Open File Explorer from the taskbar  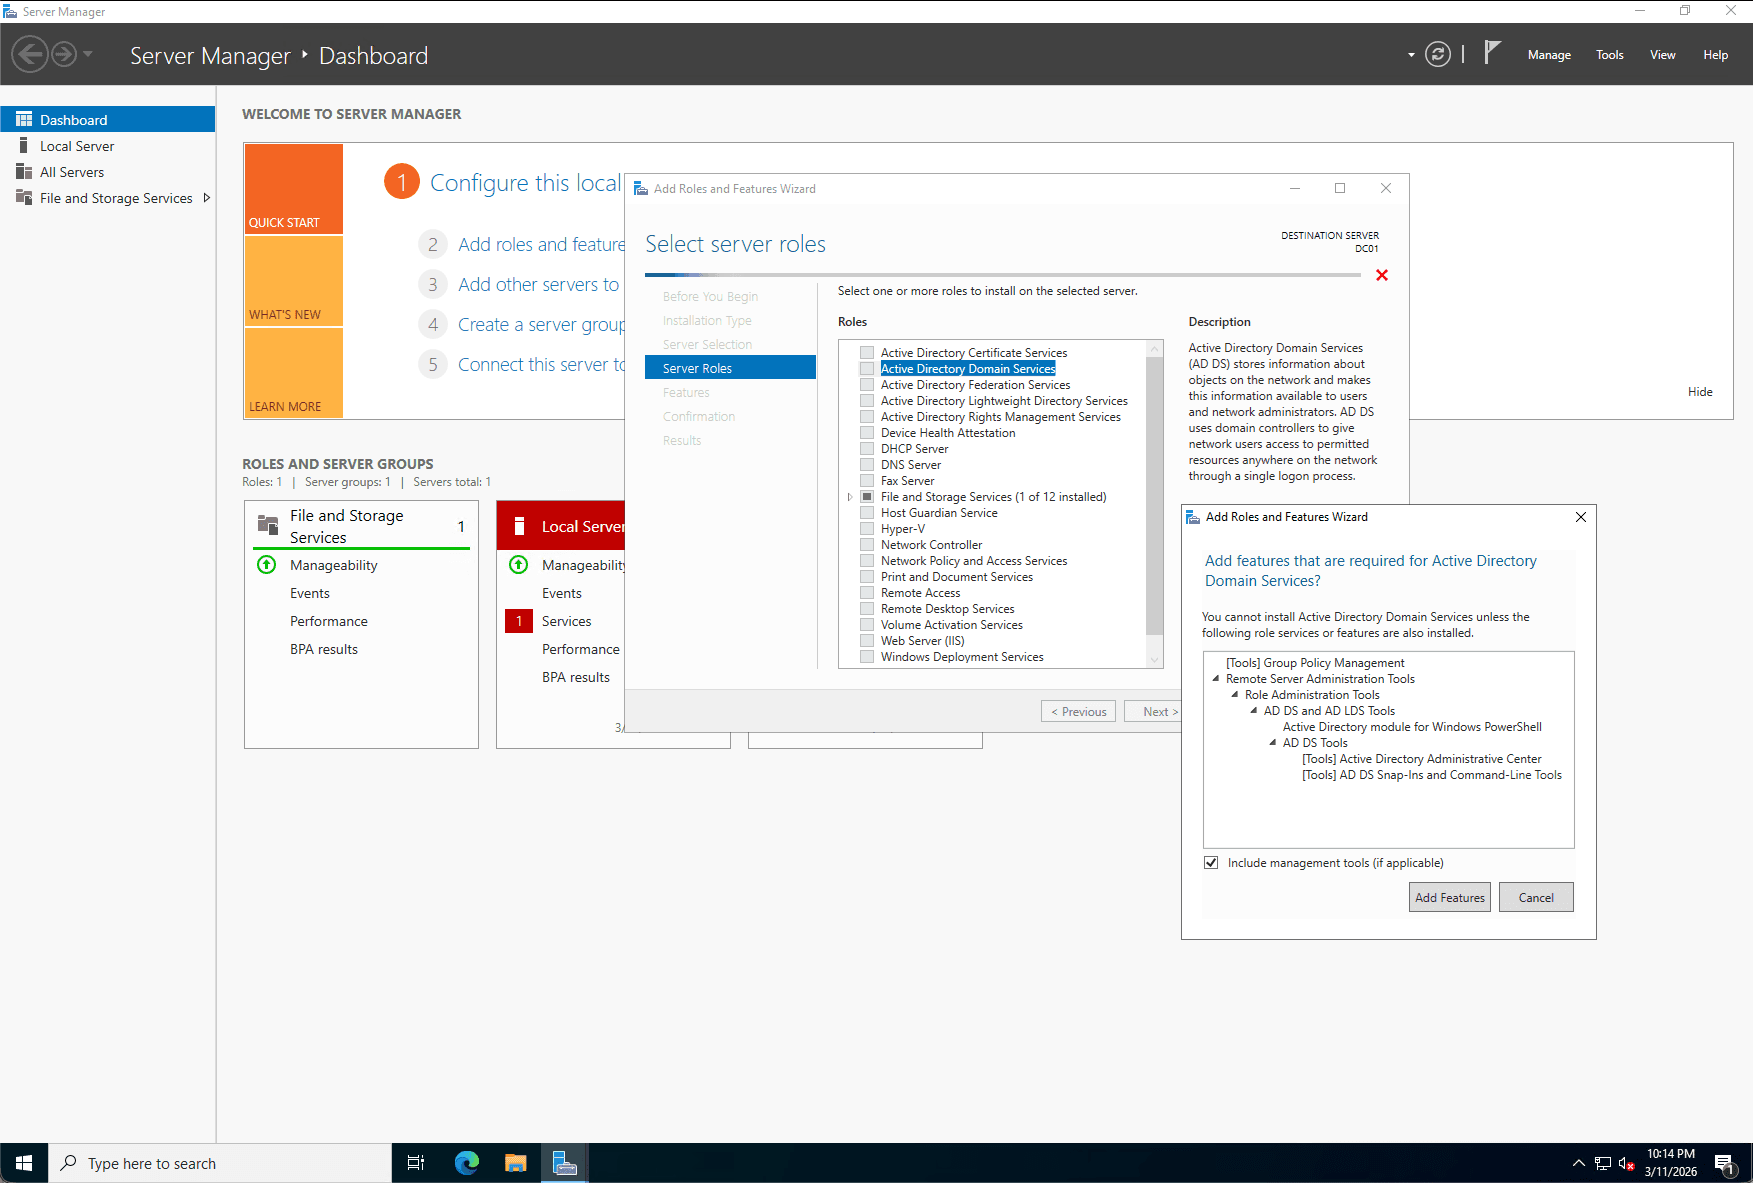click(516, 1163)
